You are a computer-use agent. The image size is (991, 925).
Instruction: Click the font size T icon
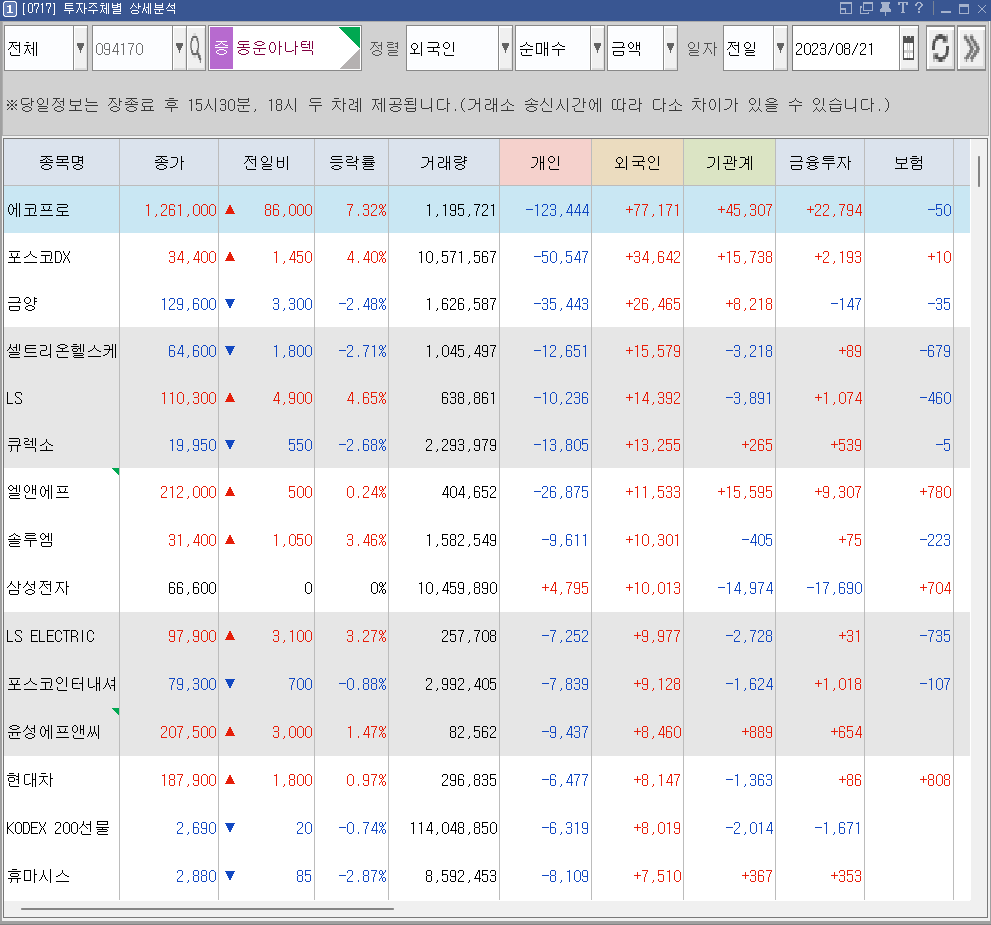(x=902, y=8)
